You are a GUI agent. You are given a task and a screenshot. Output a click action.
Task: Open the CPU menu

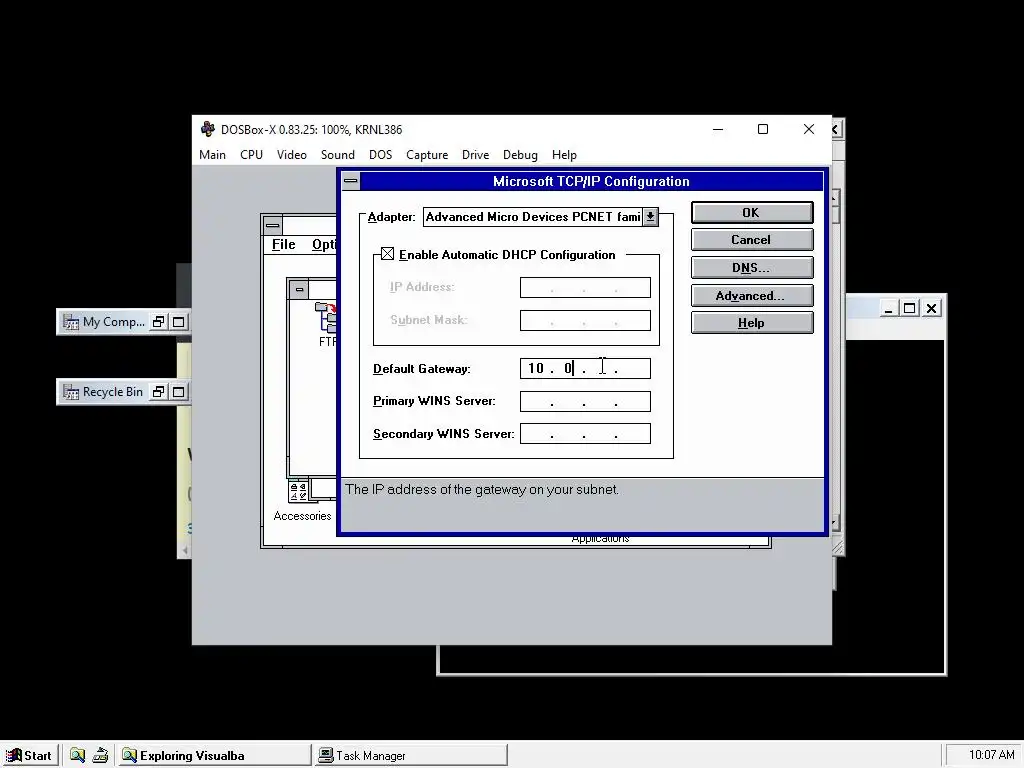(251, 155)
